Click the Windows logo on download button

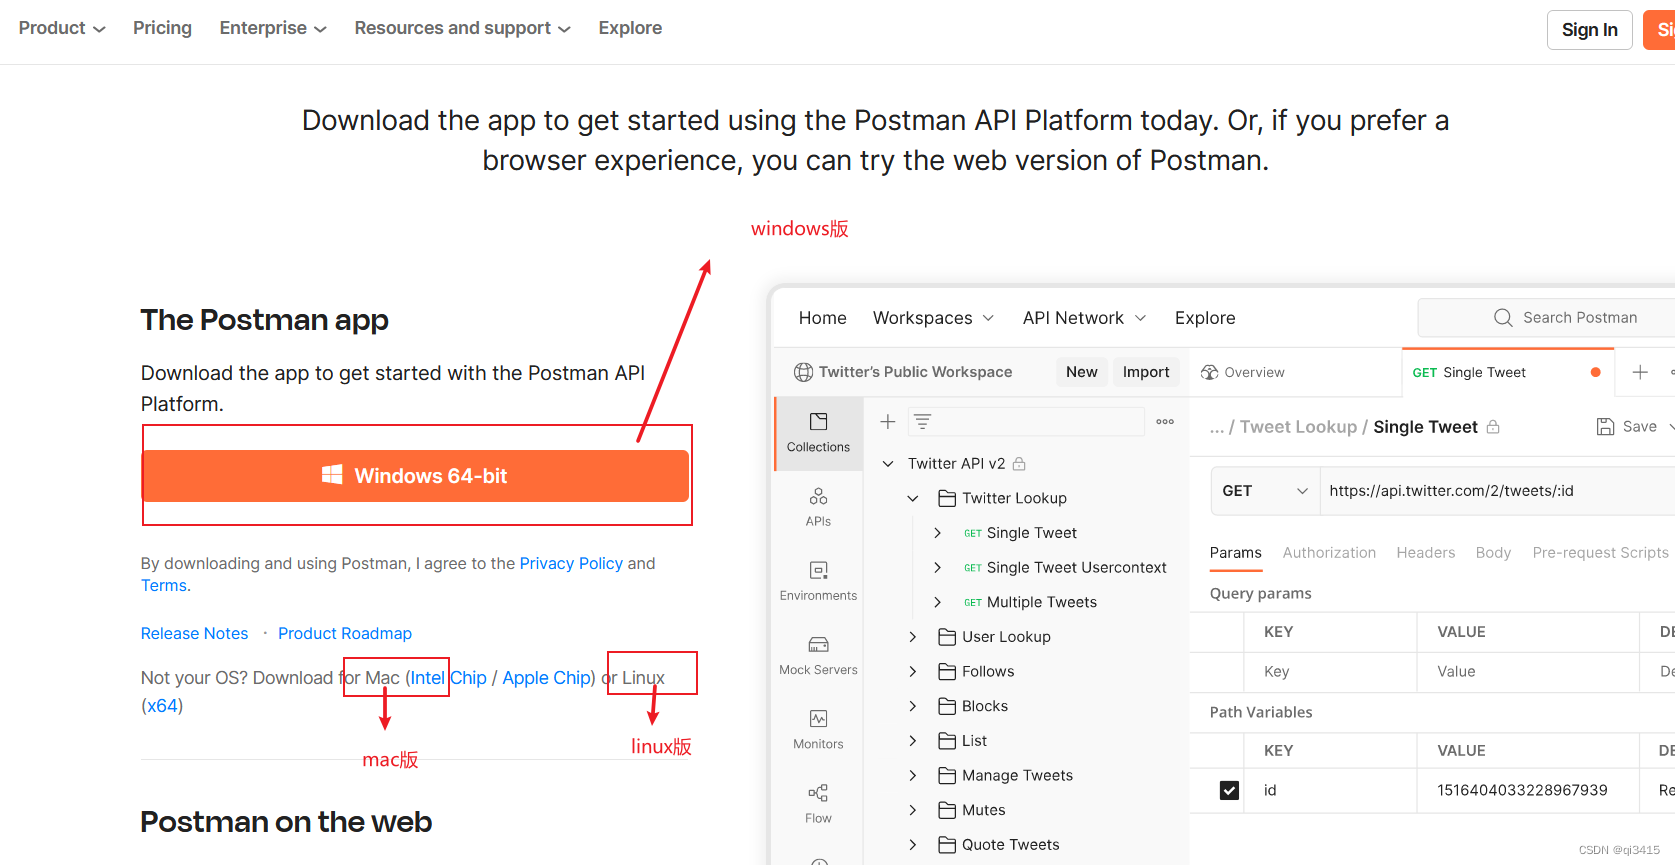coord(332,475)
